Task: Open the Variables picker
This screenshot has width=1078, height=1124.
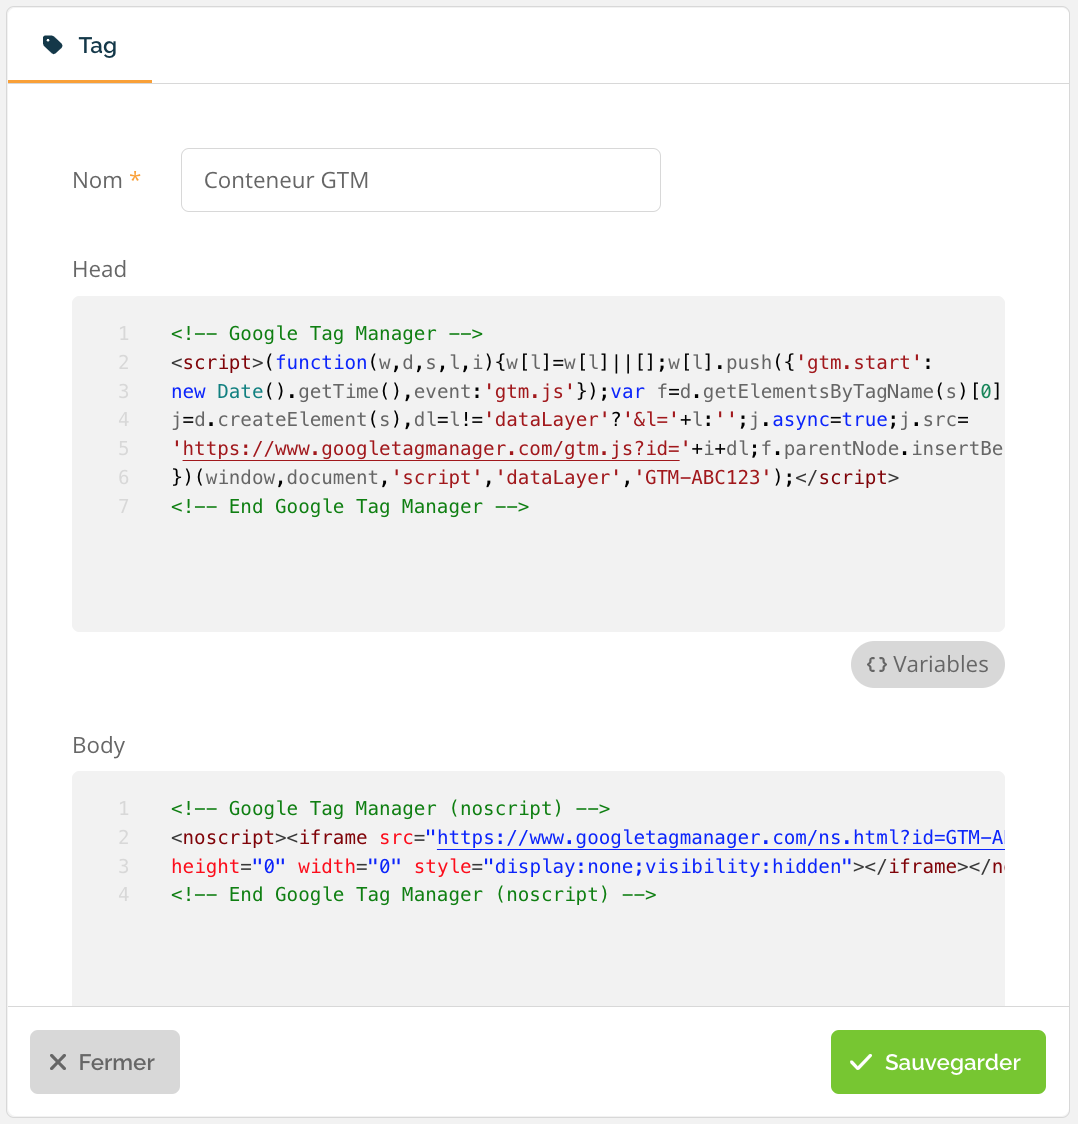Action: [927, 665]
